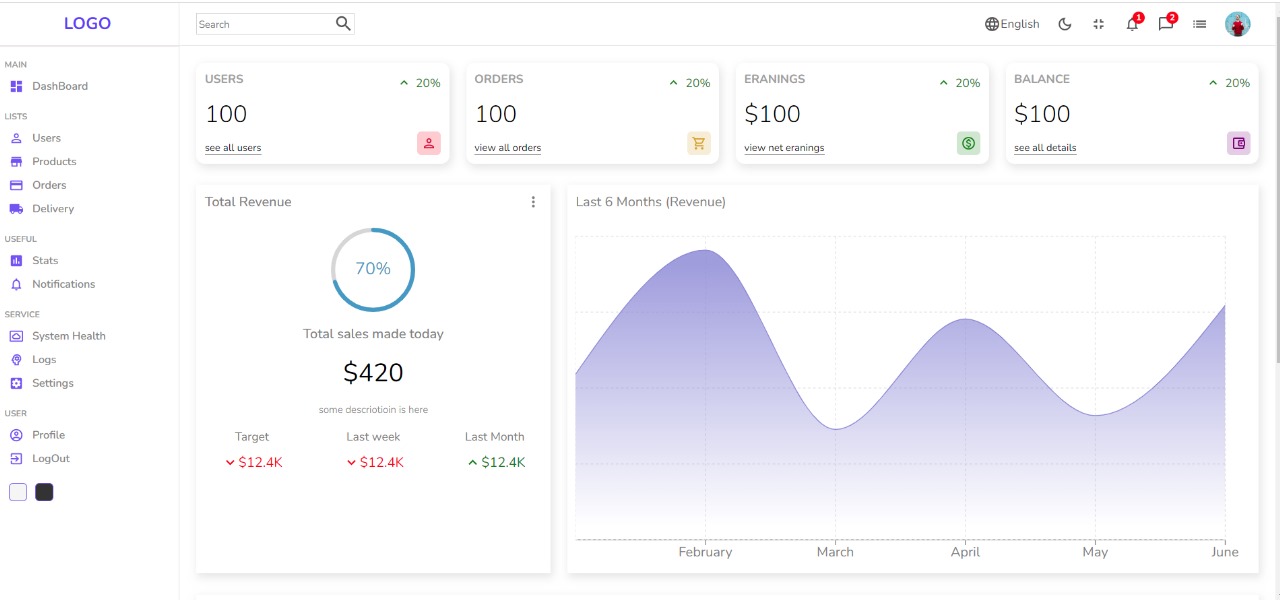The image size is (1280, 600).
Task: Open the notifications bell in top bar
Action: click(x=1132, y=24)
